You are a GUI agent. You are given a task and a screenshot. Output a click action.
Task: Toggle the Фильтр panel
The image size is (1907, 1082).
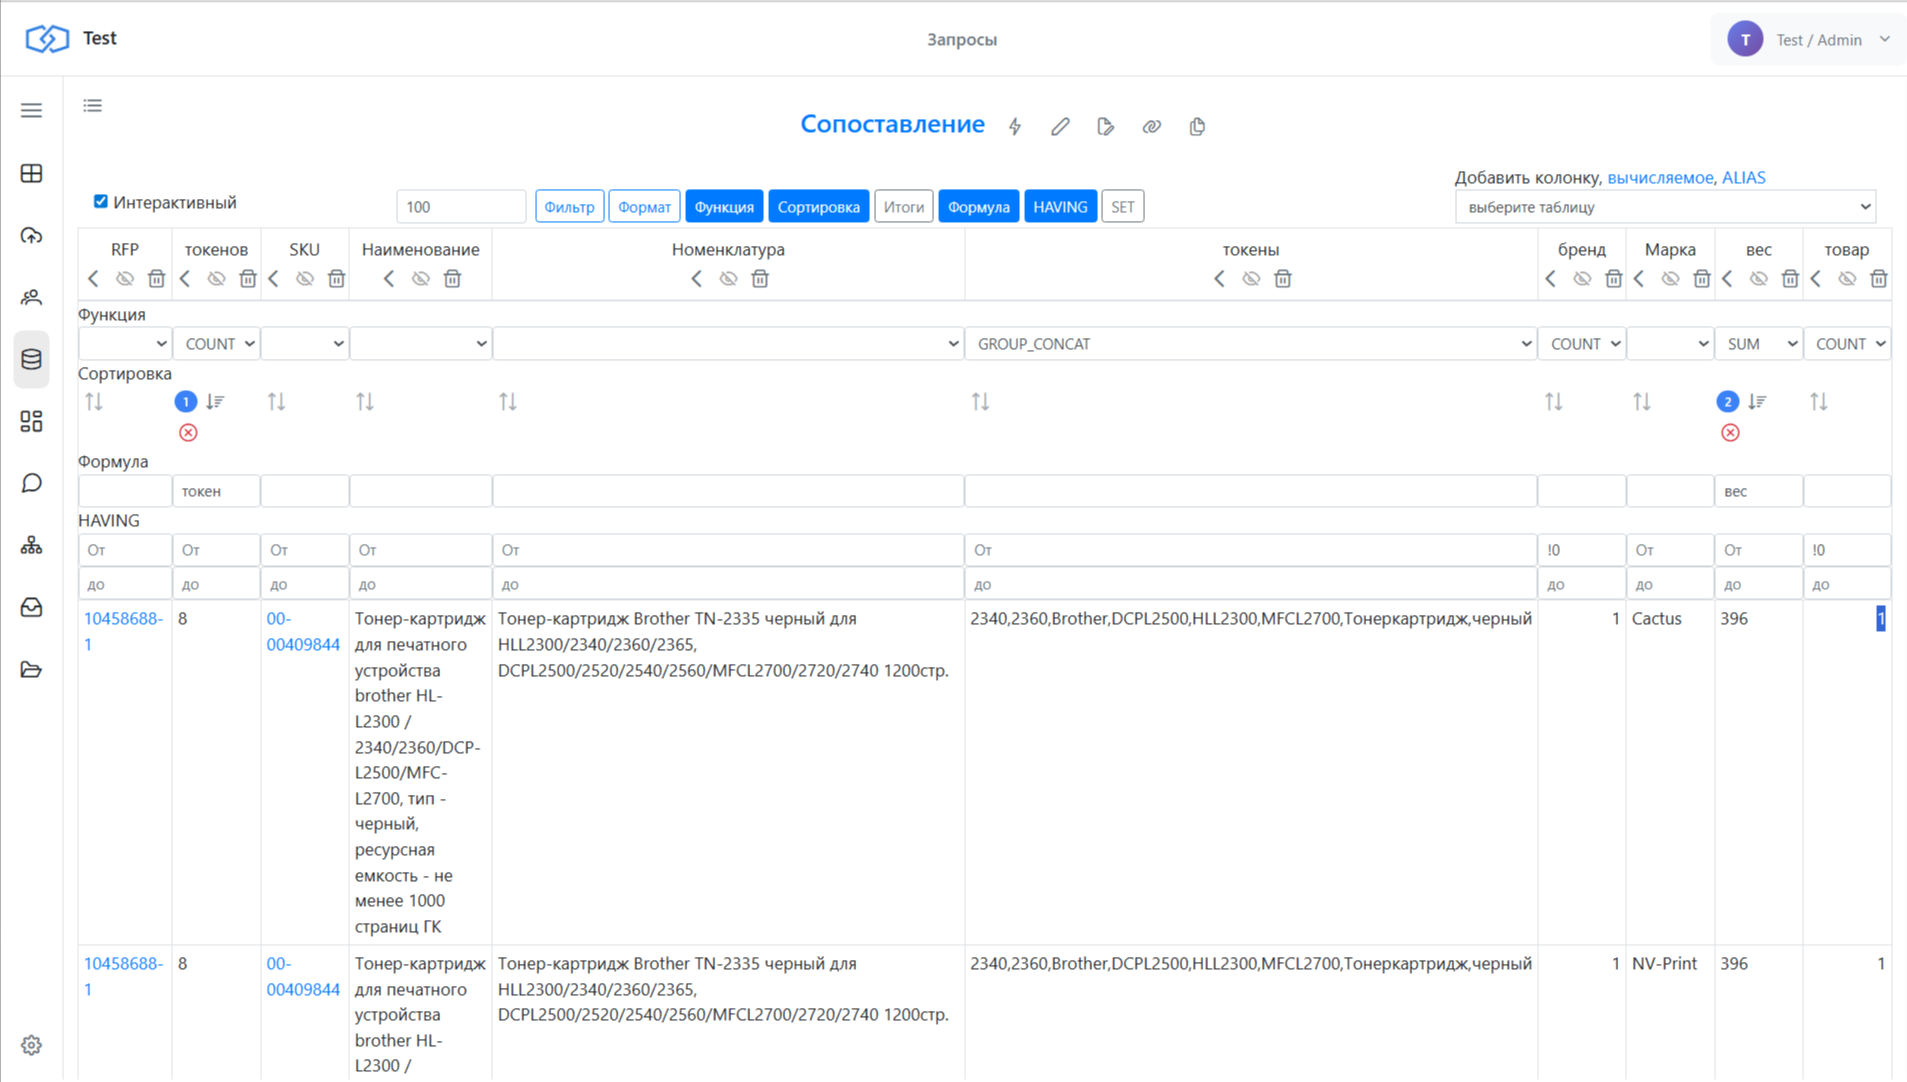pyautogui.click(x=569, y=207)
